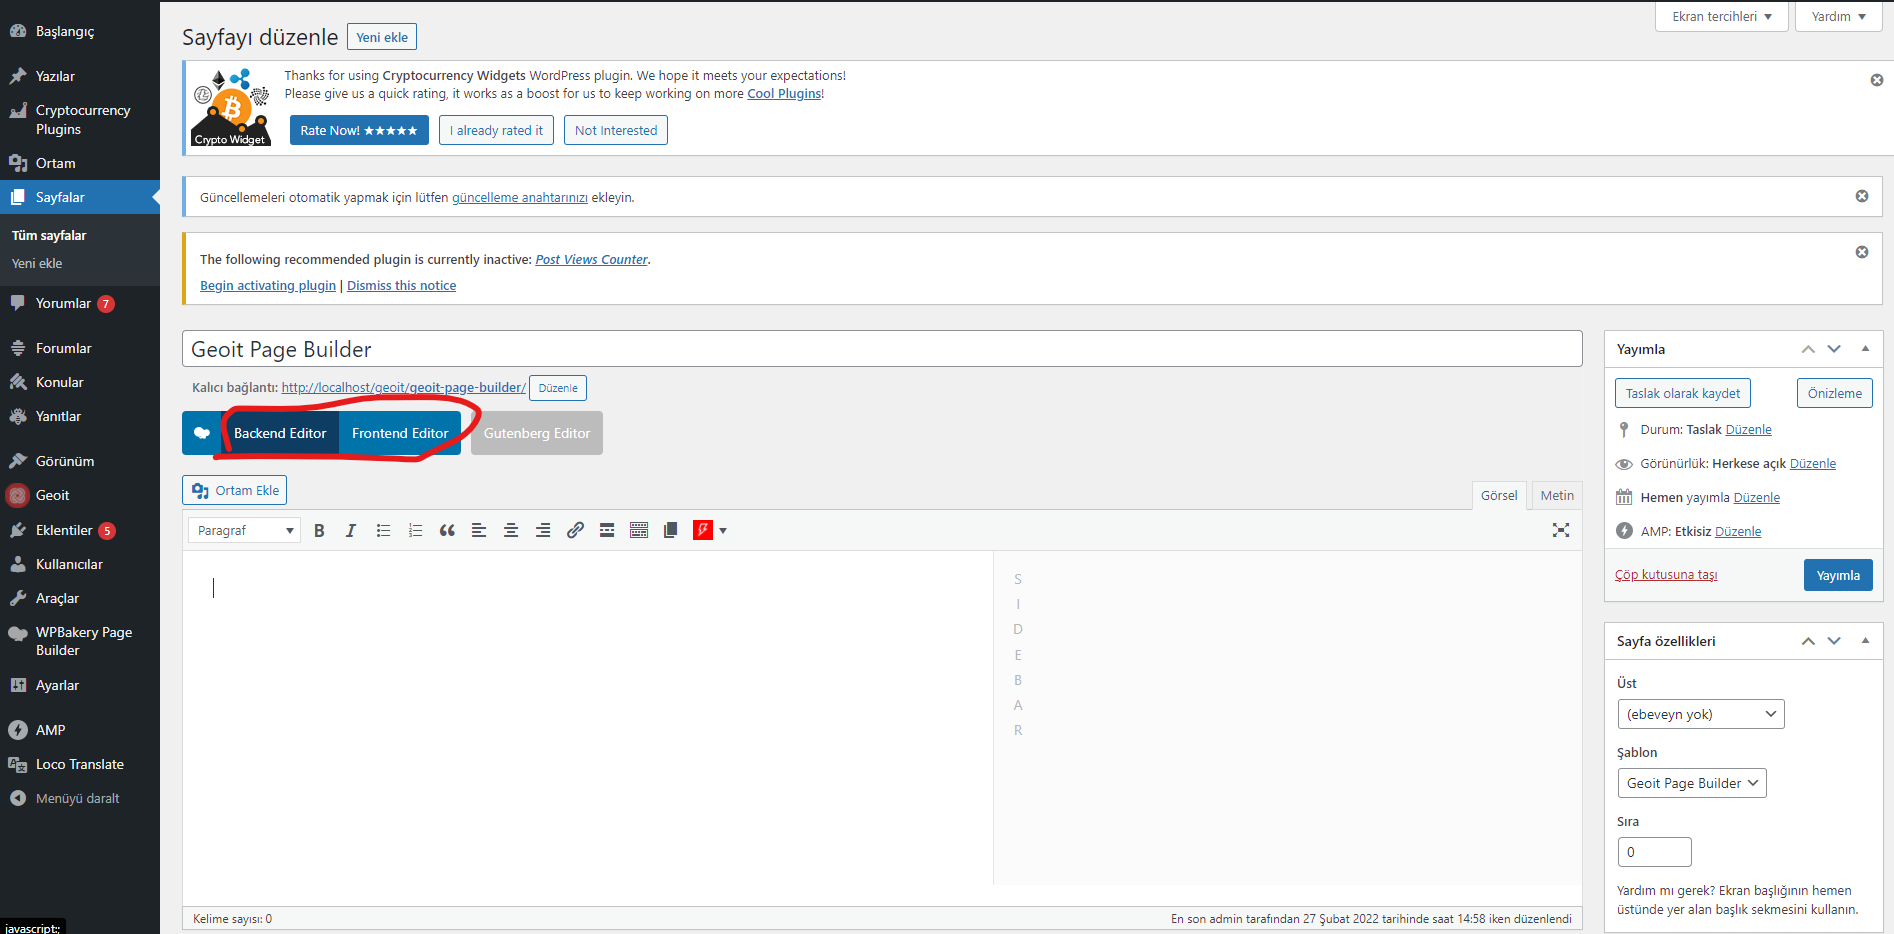1894x934 pixels.
Task: Click the Sıra order input field
Action: tap(1654, 852)
